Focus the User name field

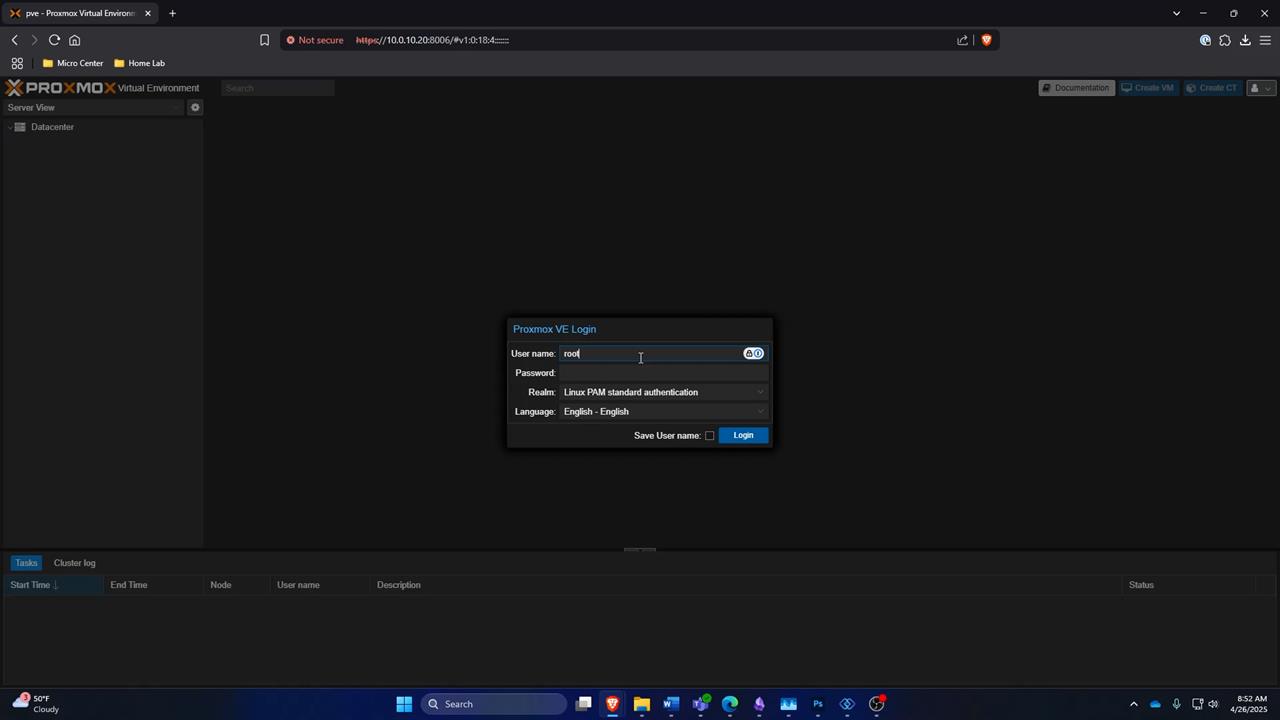pos(664,353)
